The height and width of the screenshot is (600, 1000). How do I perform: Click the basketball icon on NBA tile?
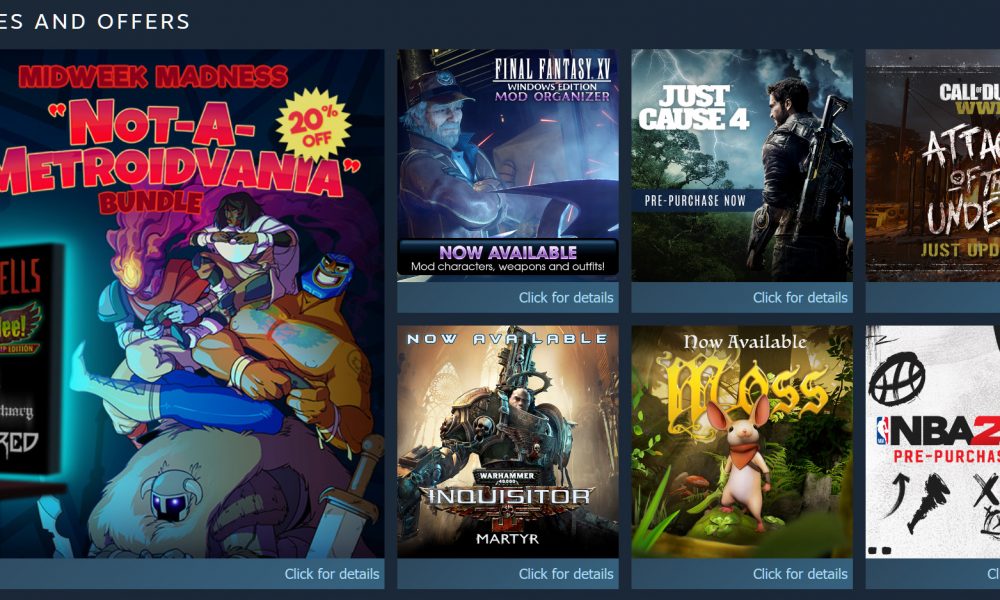pos(897,378)
